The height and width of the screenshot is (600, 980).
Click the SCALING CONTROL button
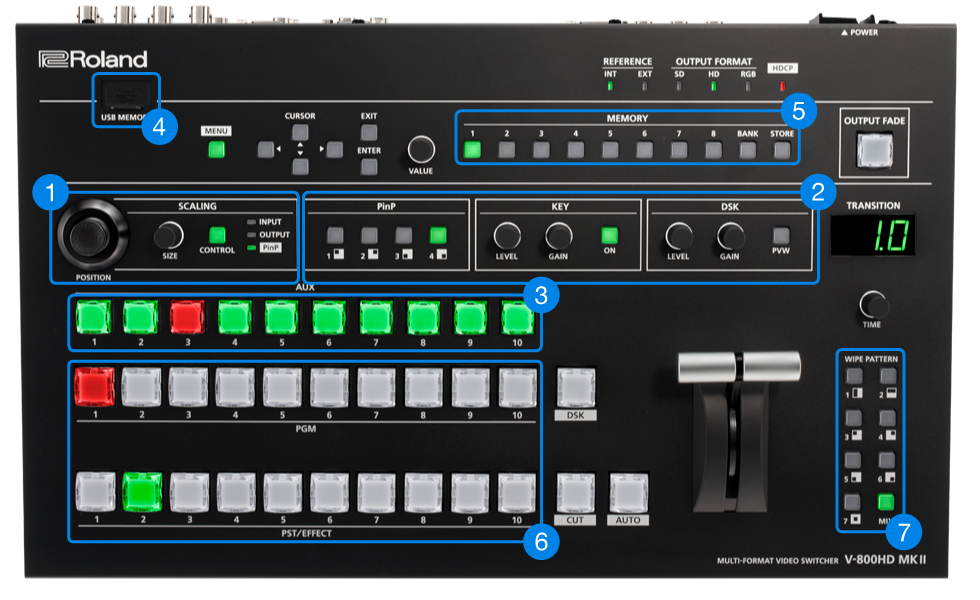coord(217,235)
